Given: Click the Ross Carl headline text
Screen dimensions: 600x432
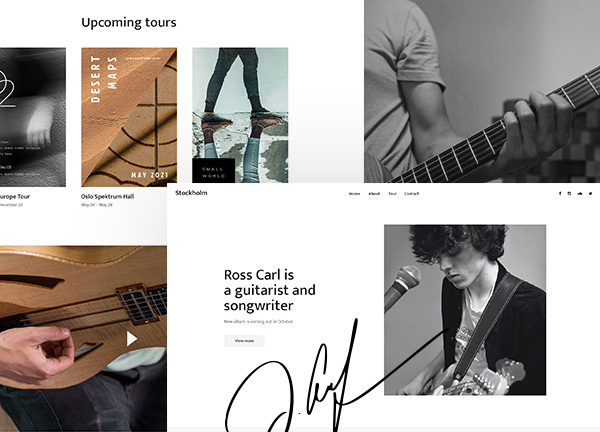Looking at the screenshot, I should pos(269,290).
